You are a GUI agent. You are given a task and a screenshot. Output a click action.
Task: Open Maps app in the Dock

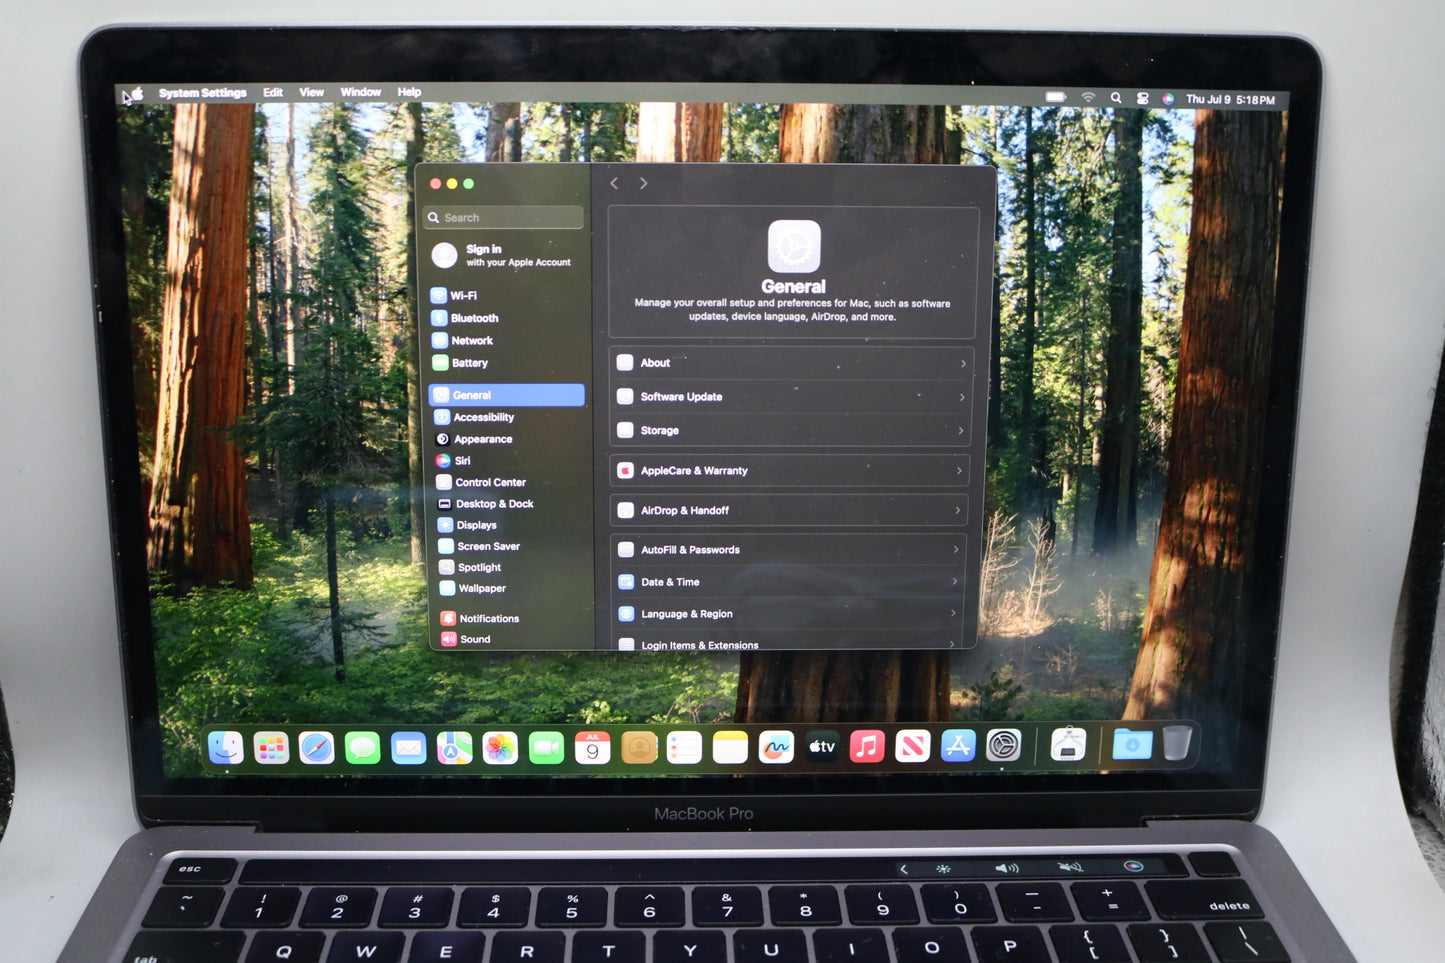point(454,747)
